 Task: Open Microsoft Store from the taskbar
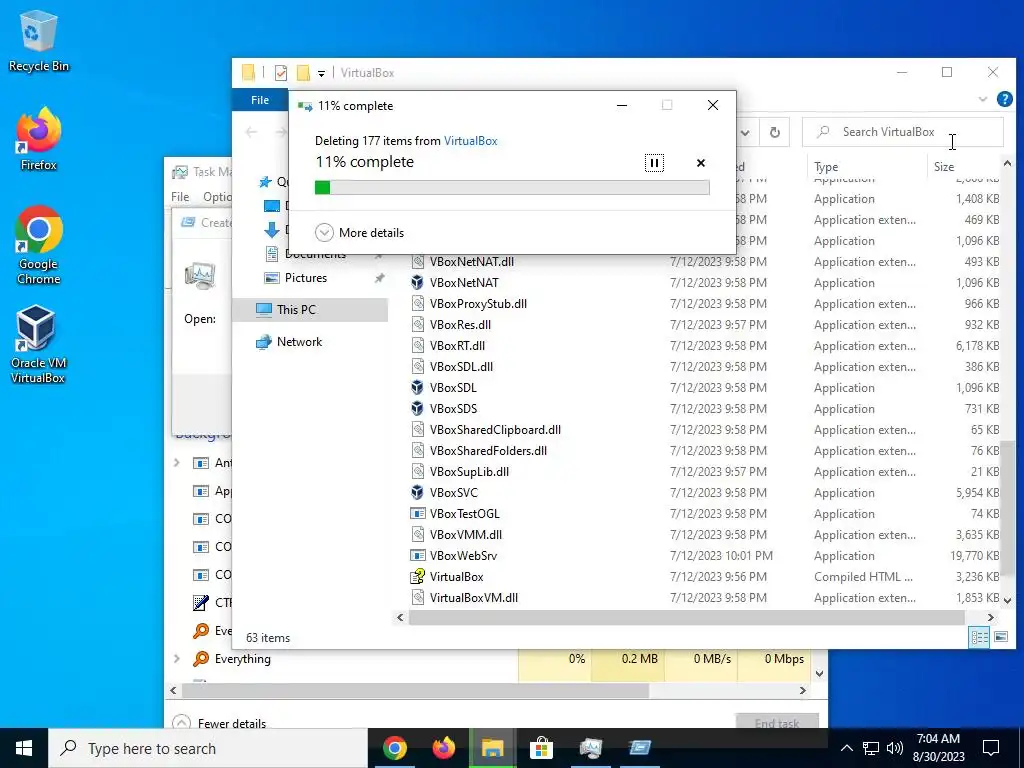(x=541, y=748)
